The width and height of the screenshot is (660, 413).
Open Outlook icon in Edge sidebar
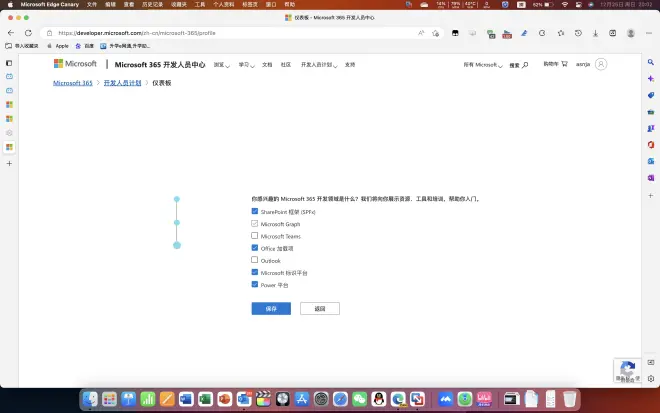pyautogui.click(x=651, y=161)
